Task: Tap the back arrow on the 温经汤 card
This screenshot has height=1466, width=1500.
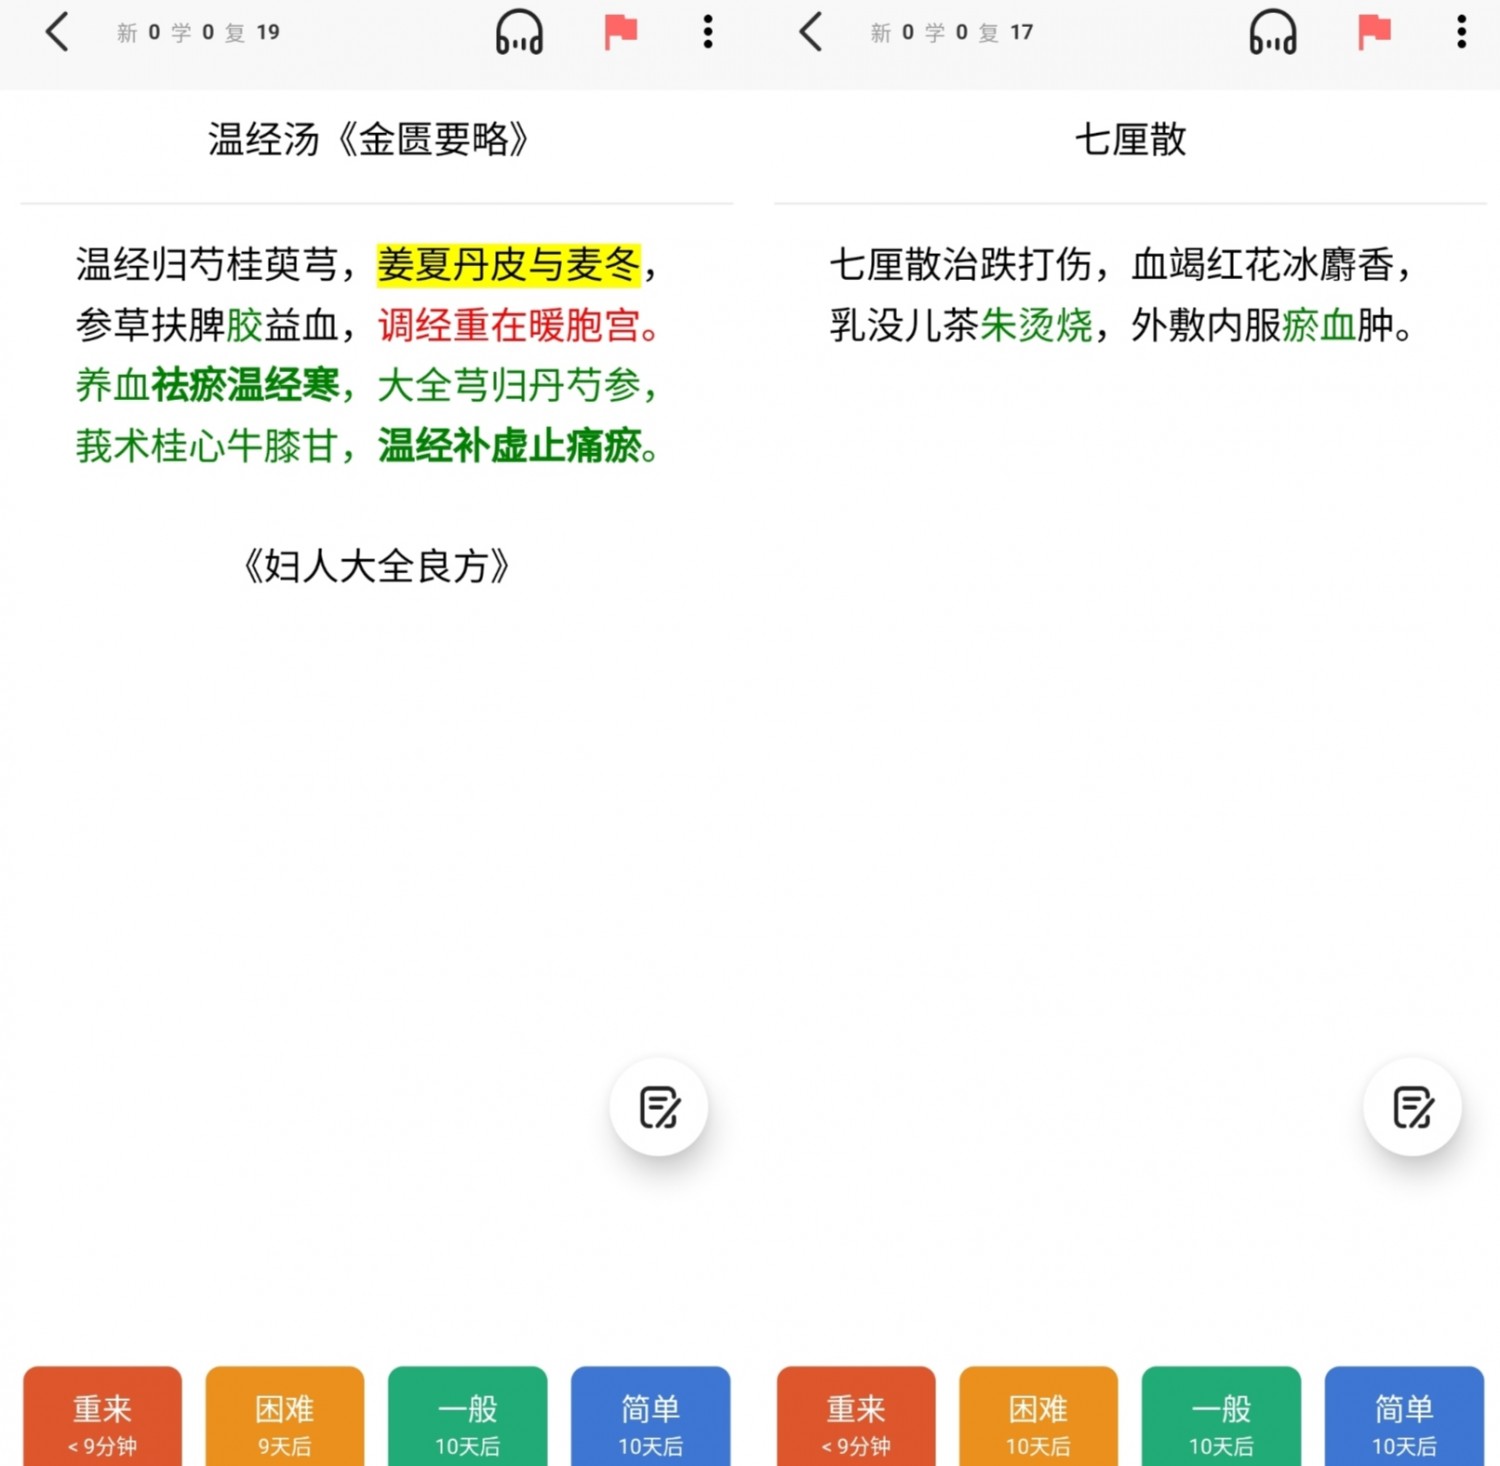Action: click(x=57, y=32)
